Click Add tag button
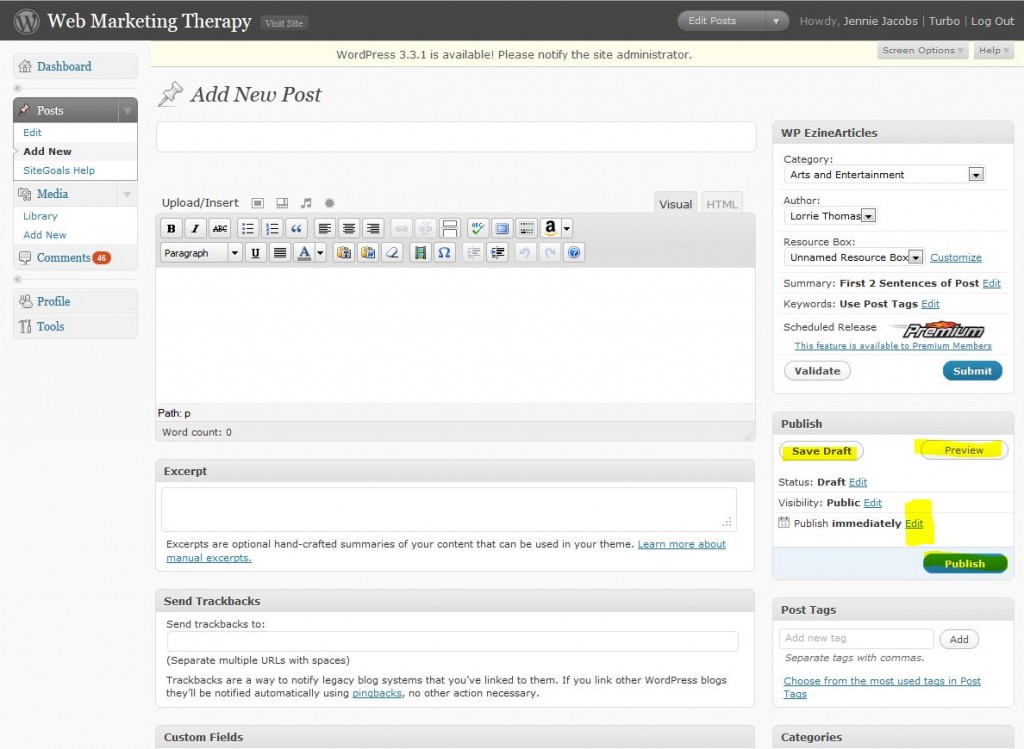 tap(959, 639)
